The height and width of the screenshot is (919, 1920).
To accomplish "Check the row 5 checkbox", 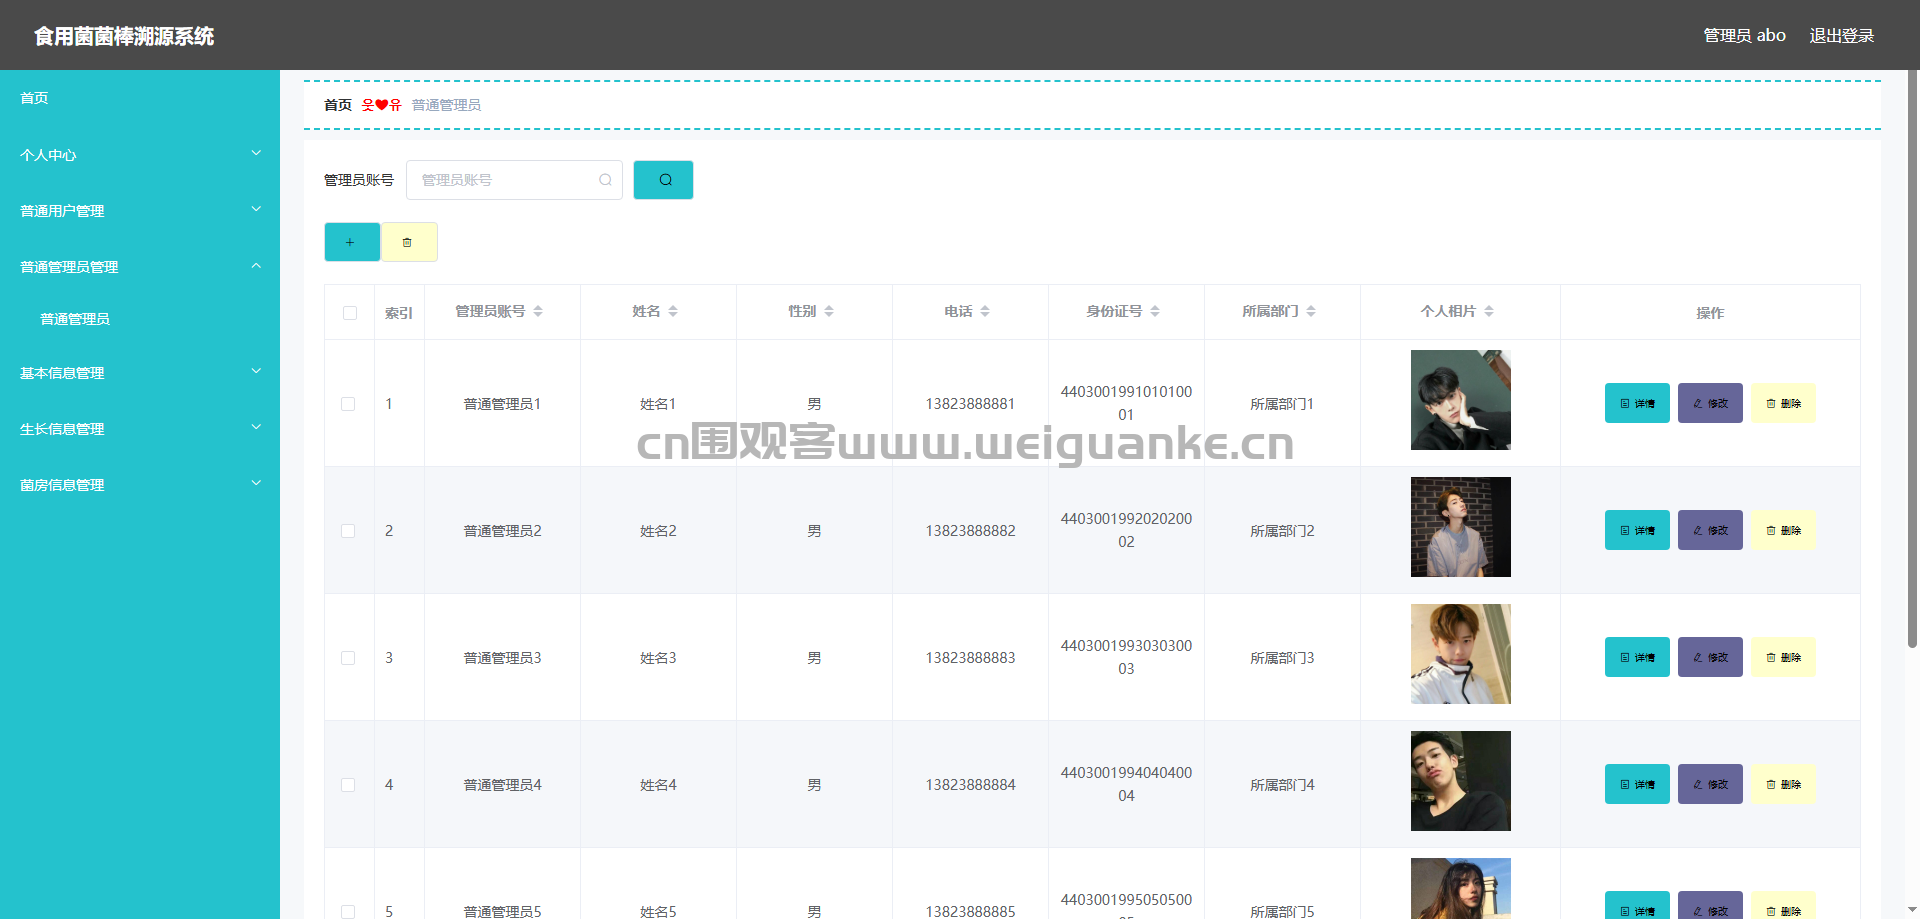I will point(348,912).
